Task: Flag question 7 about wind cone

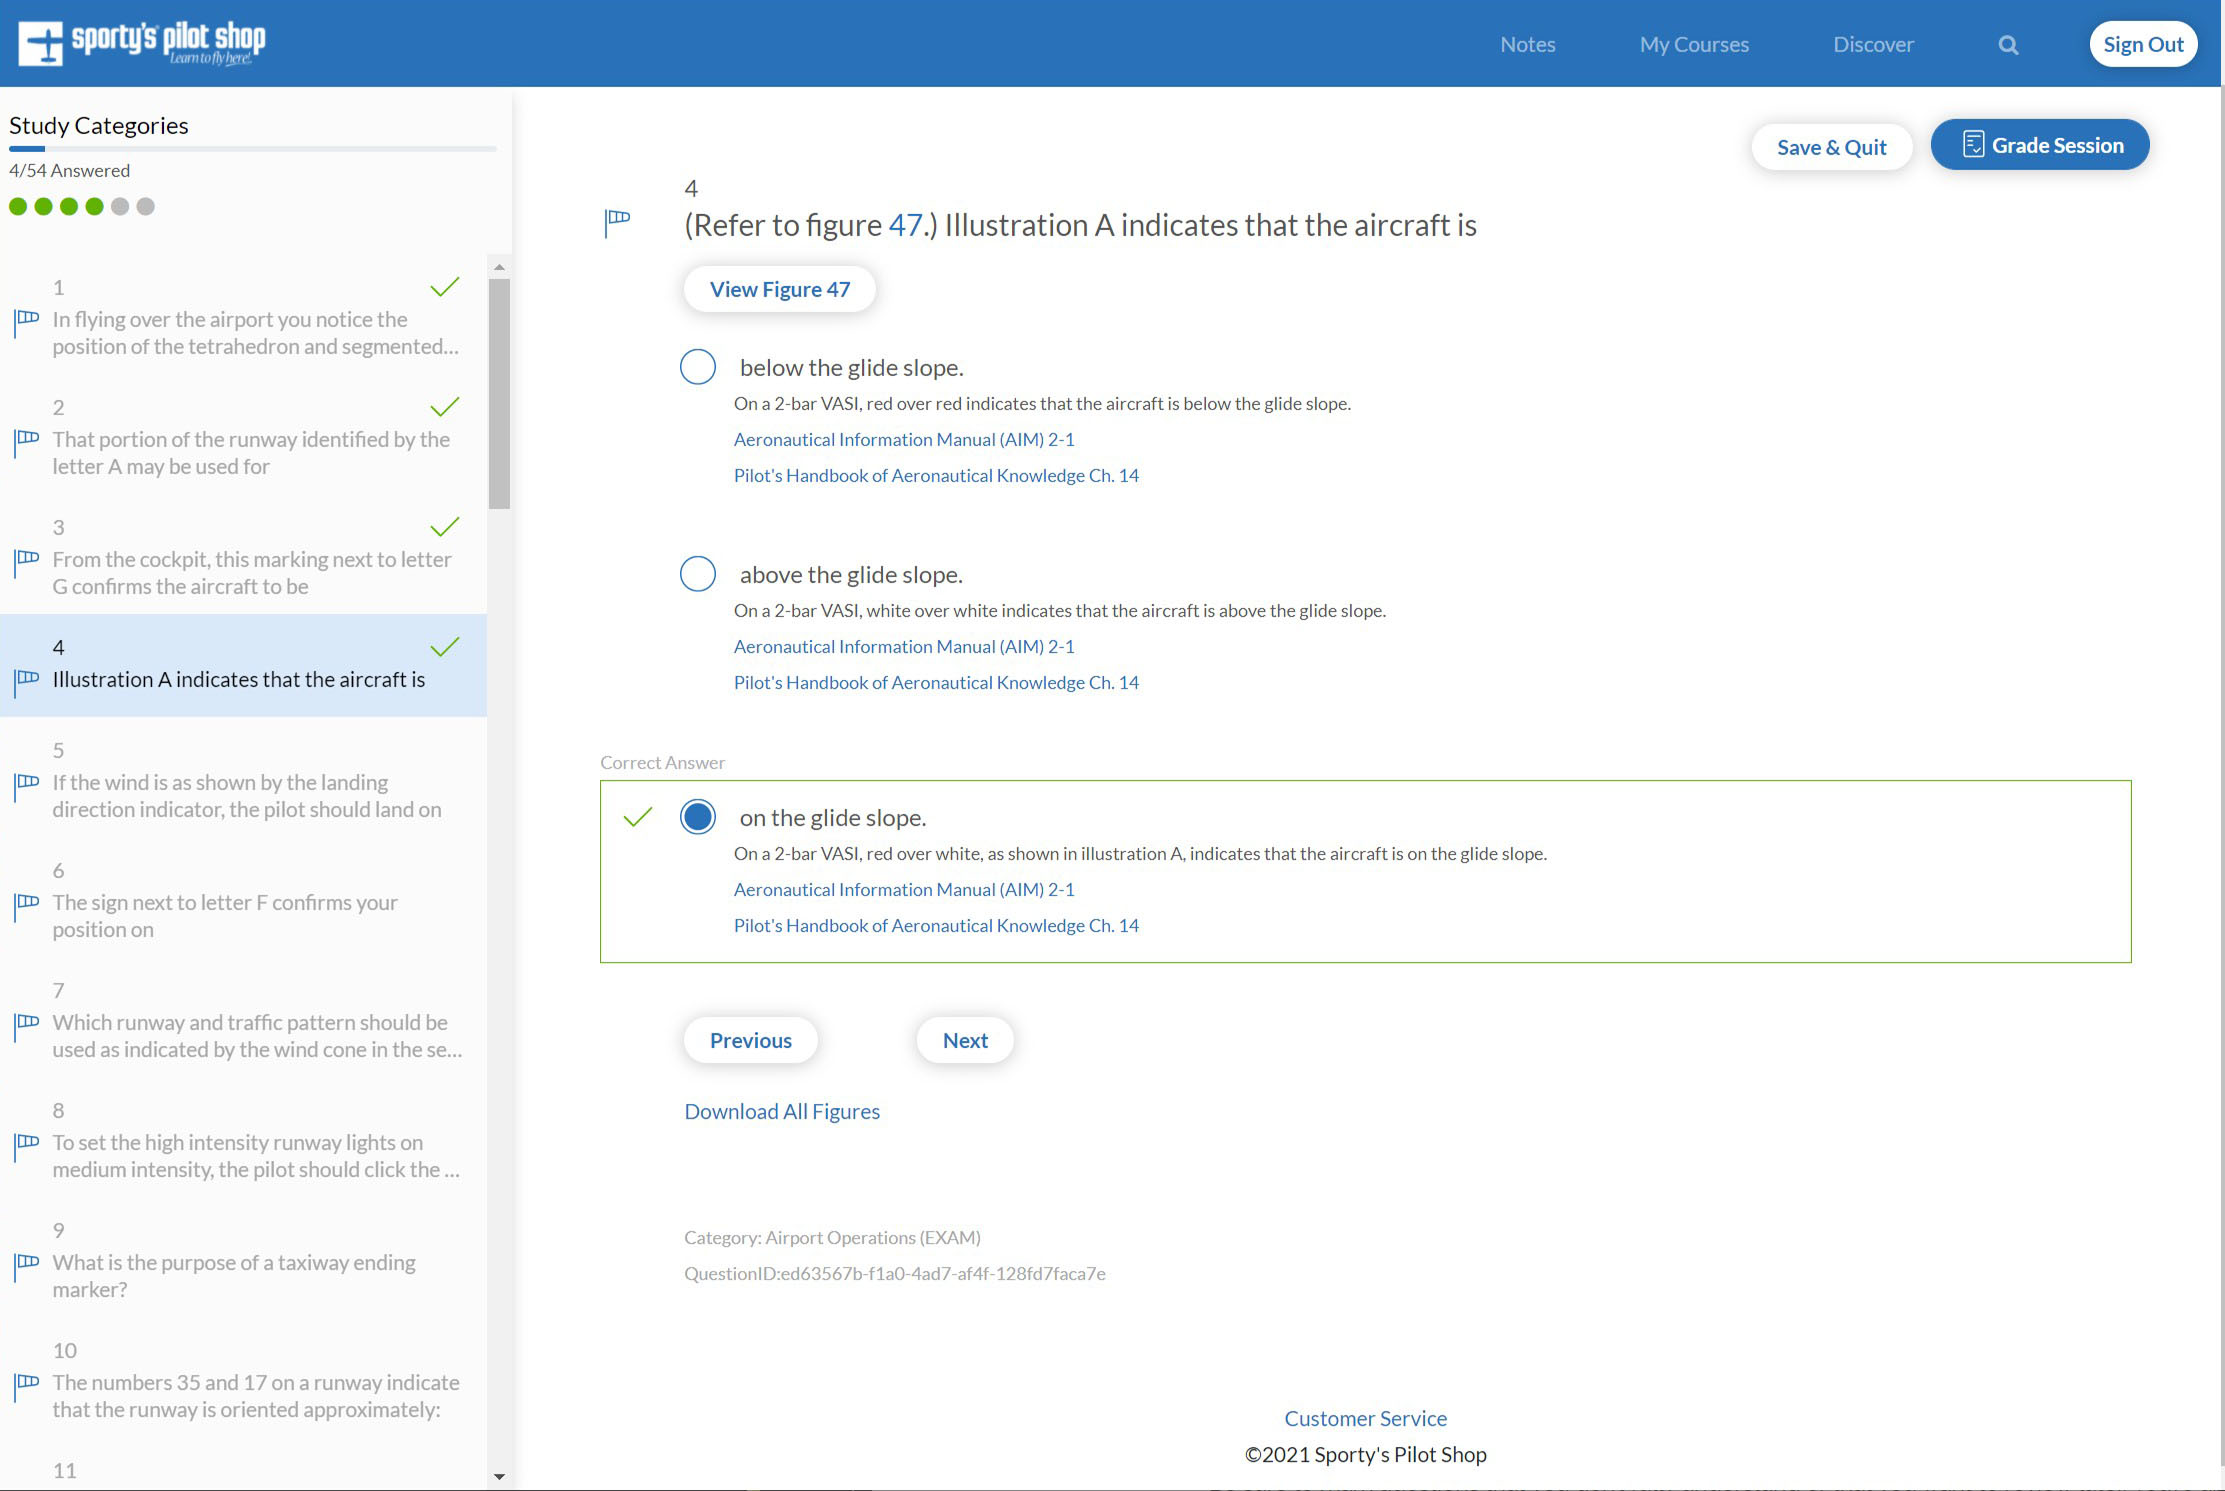Action: 27,1024
